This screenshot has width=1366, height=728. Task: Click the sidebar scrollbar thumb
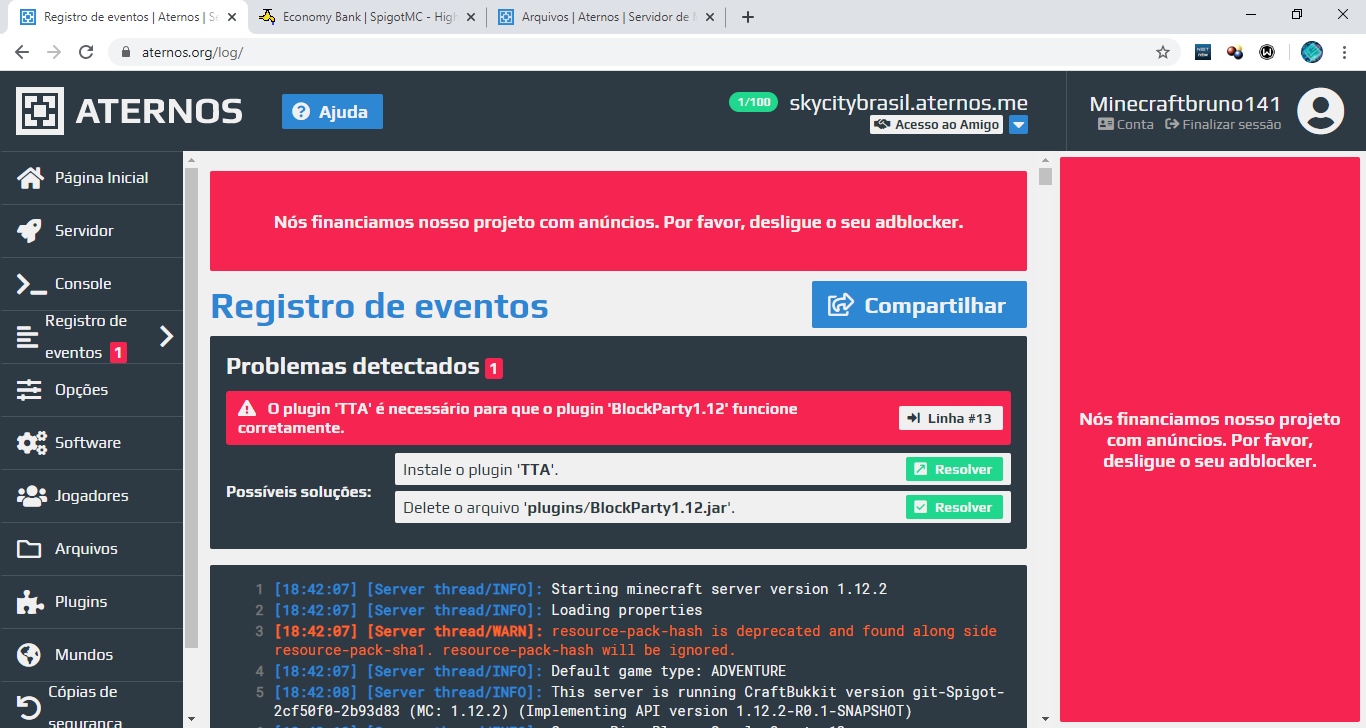(x=191, y=408)
